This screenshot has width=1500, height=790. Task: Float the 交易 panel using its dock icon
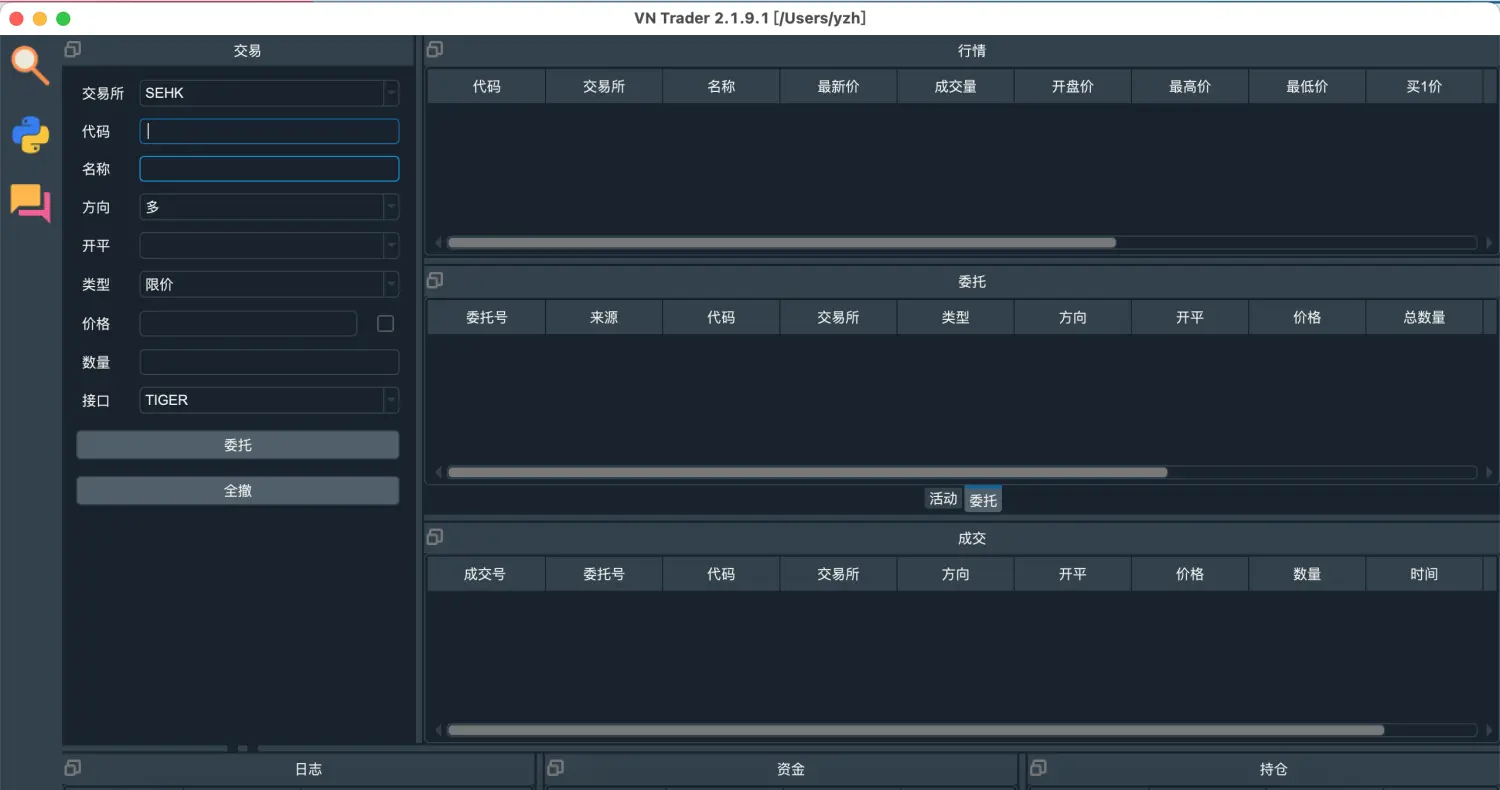[73, 49]
